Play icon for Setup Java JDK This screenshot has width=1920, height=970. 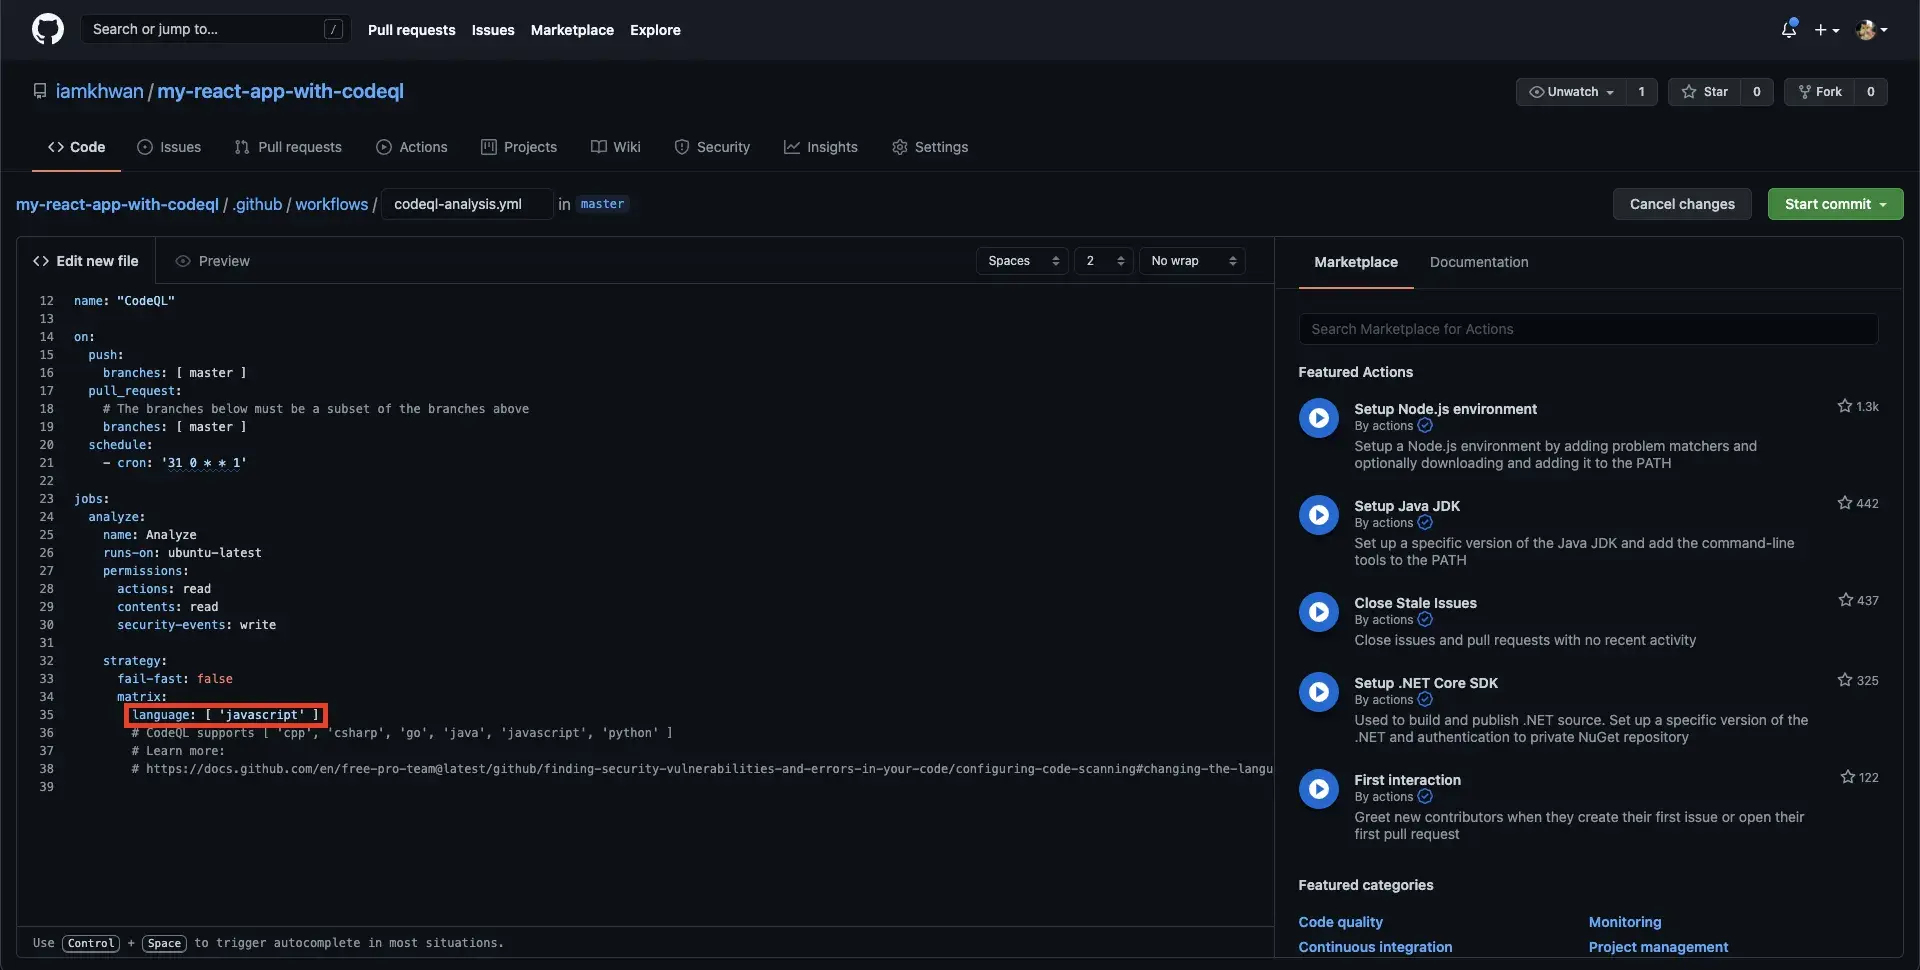(1318, 515)
